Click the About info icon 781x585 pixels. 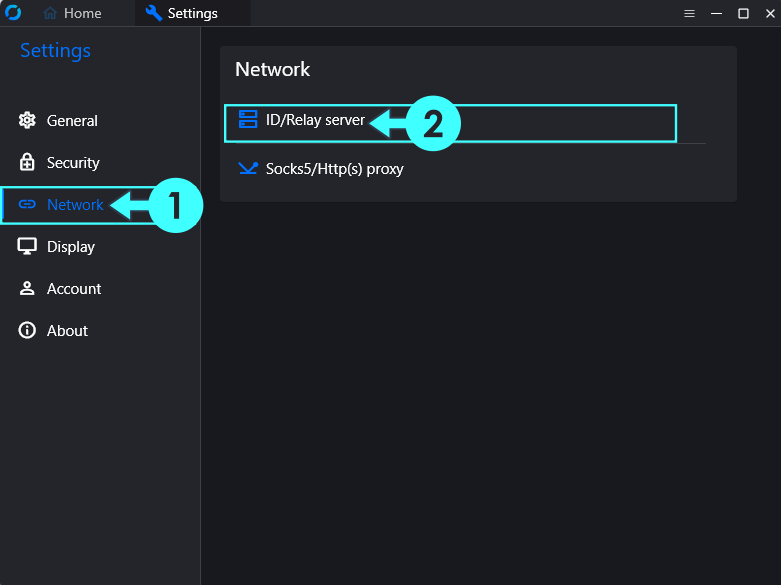[x=27, y=330]
